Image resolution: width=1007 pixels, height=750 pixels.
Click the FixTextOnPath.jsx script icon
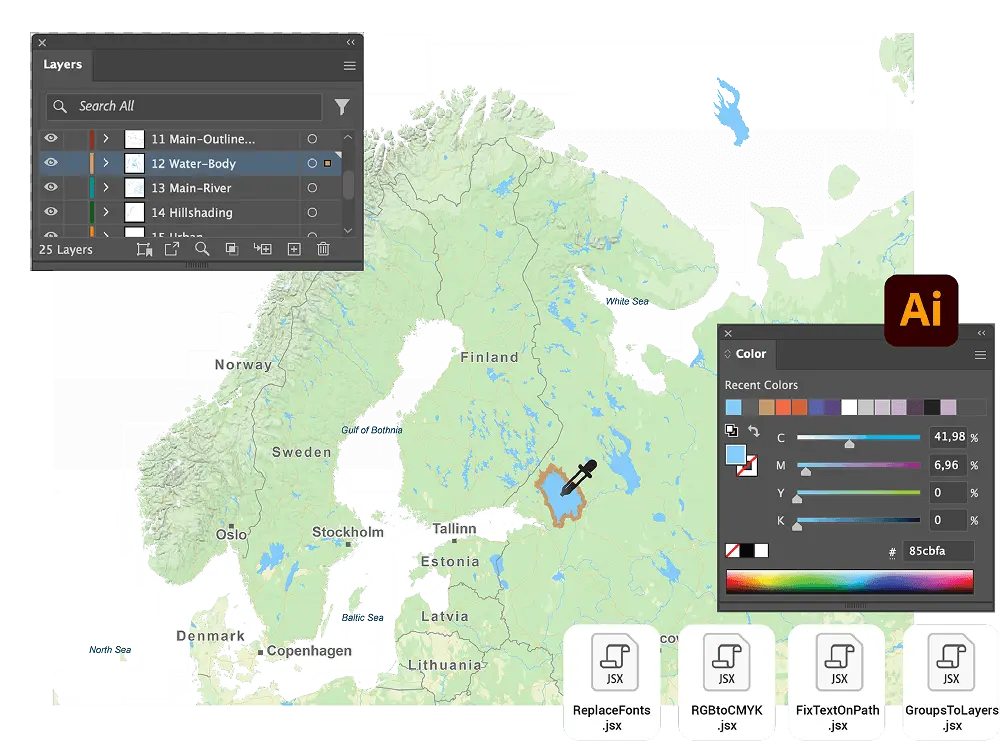(839, 662)
